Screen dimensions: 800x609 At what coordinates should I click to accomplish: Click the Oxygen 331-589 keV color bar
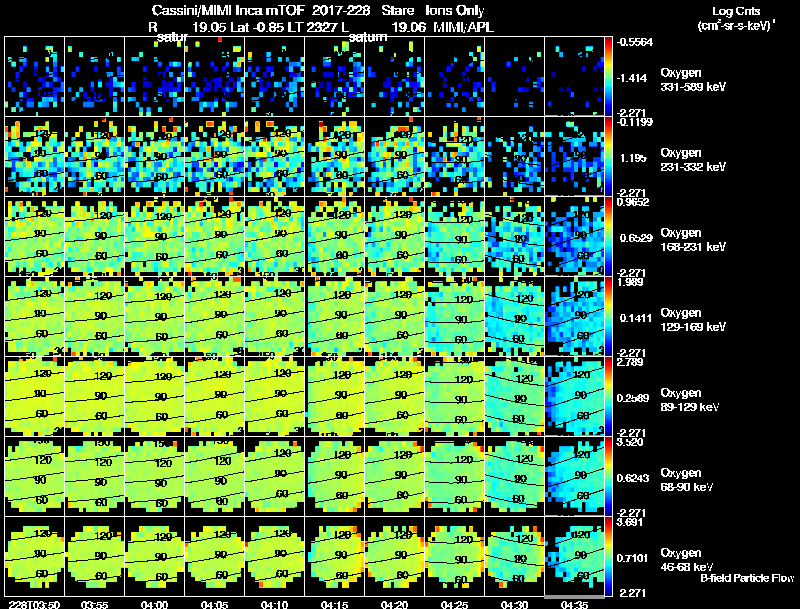click(x=608, y=76)
